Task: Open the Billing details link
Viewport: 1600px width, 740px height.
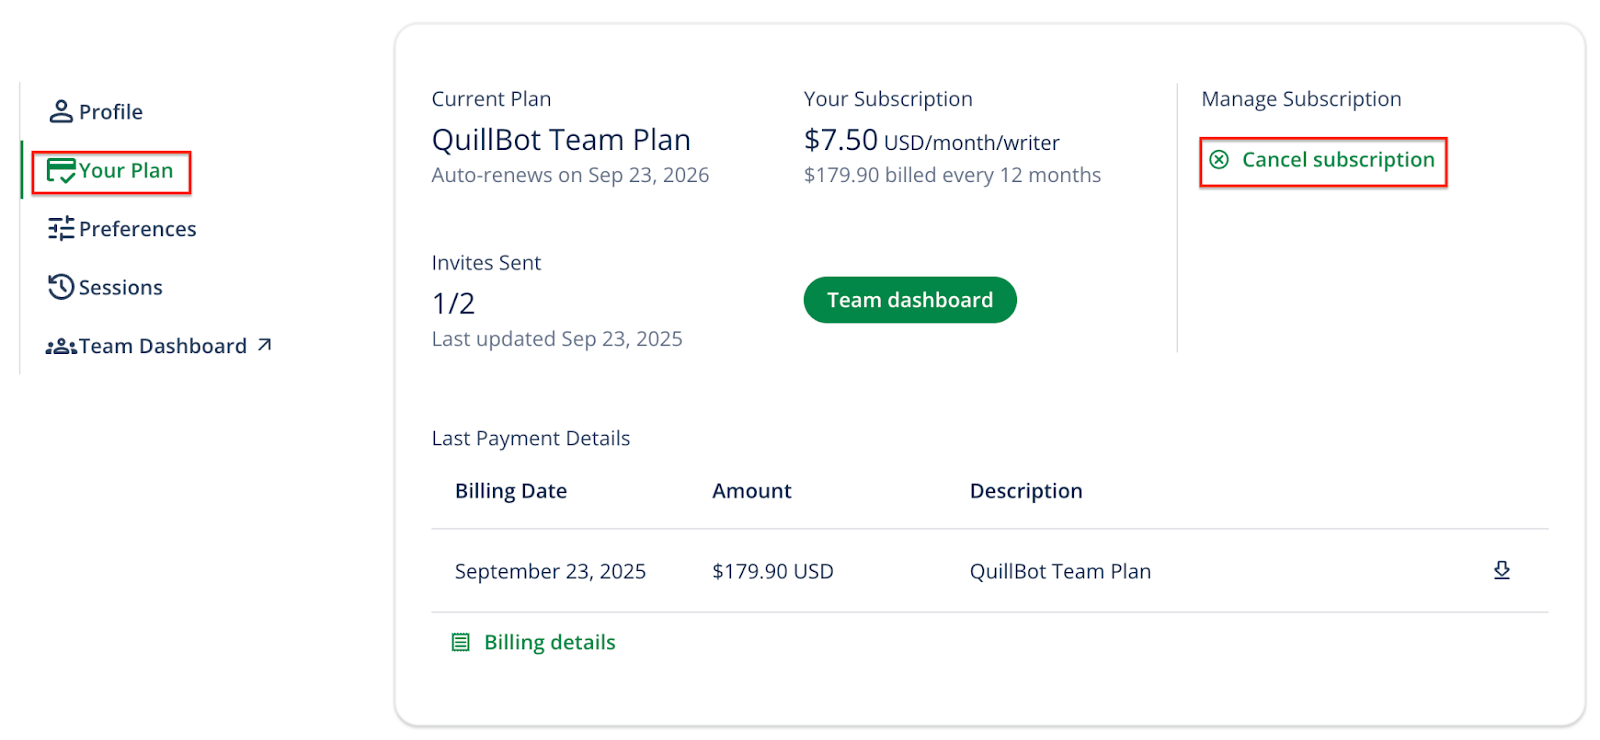Action: pos(549,642)
